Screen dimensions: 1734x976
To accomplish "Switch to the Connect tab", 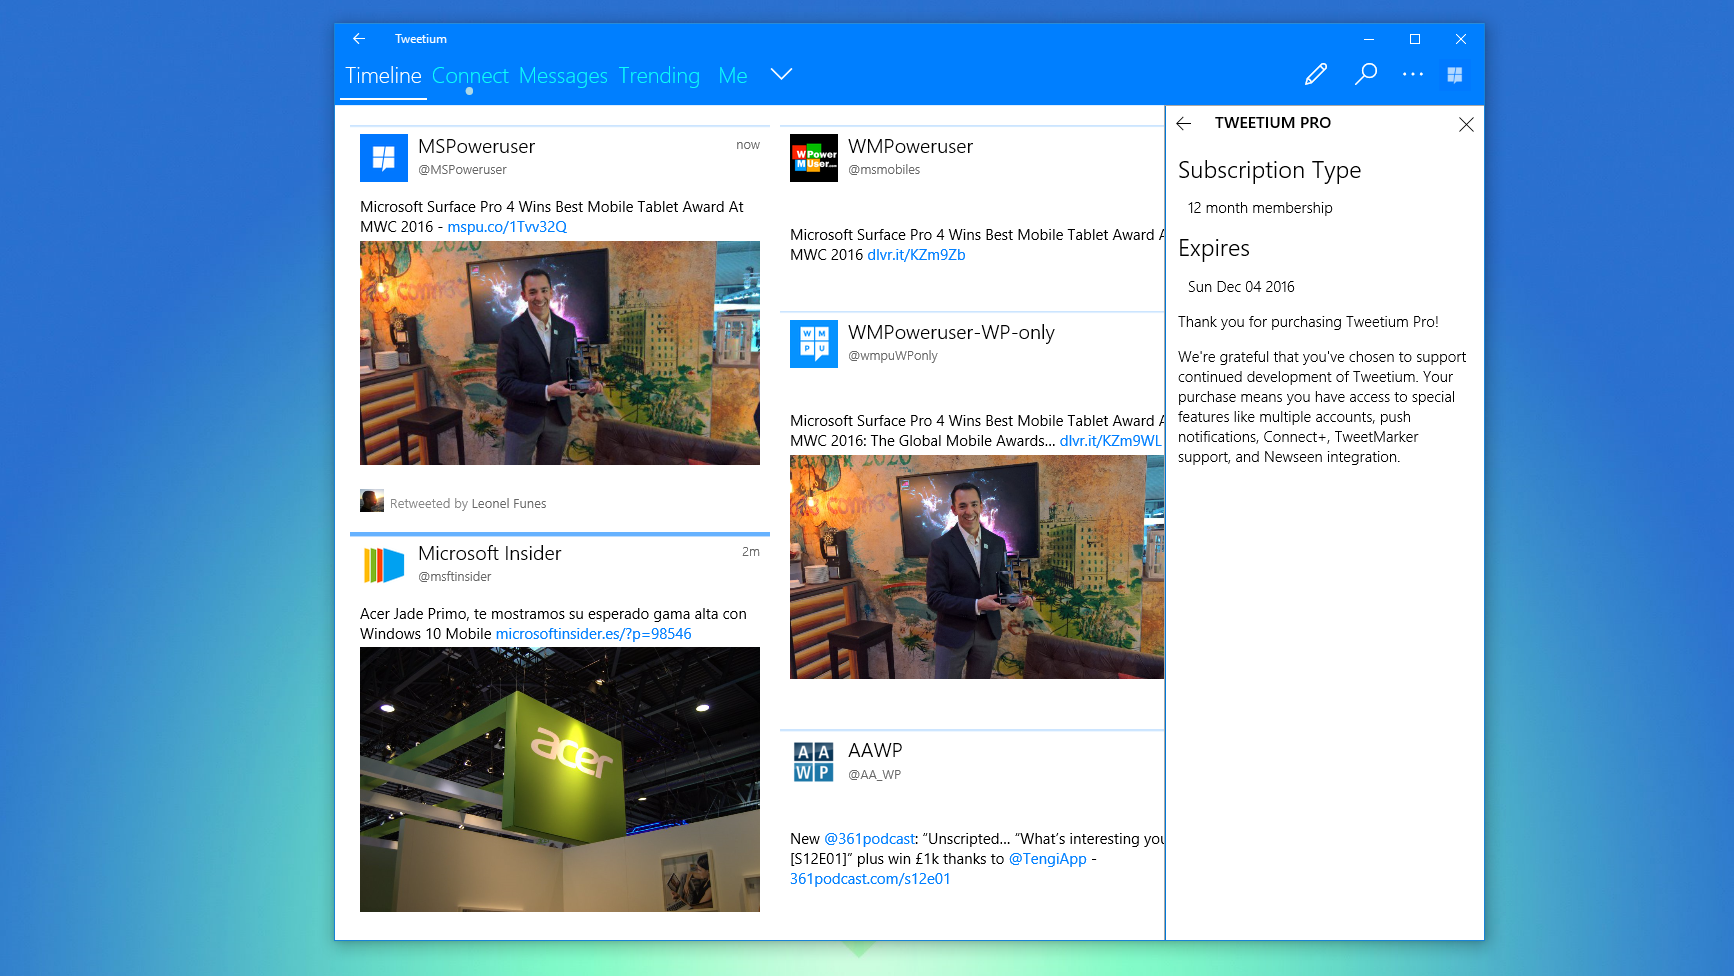I will (x=470, y=76).
